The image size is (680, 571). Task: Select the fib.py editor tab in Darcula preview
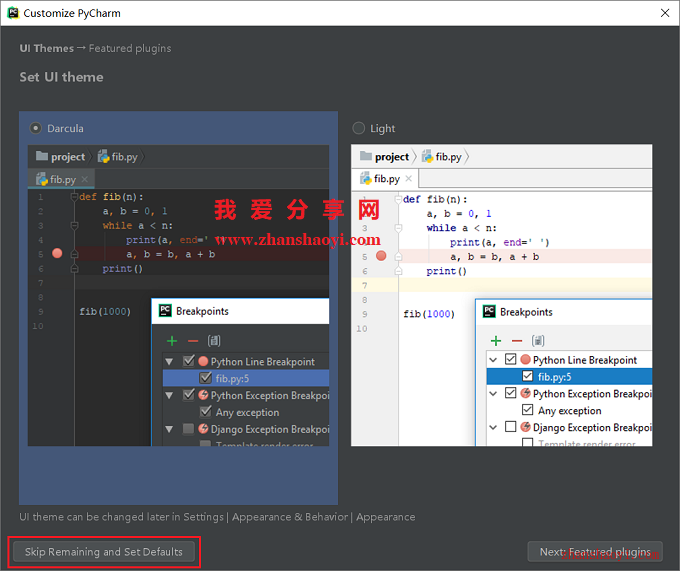pos(61,179)
